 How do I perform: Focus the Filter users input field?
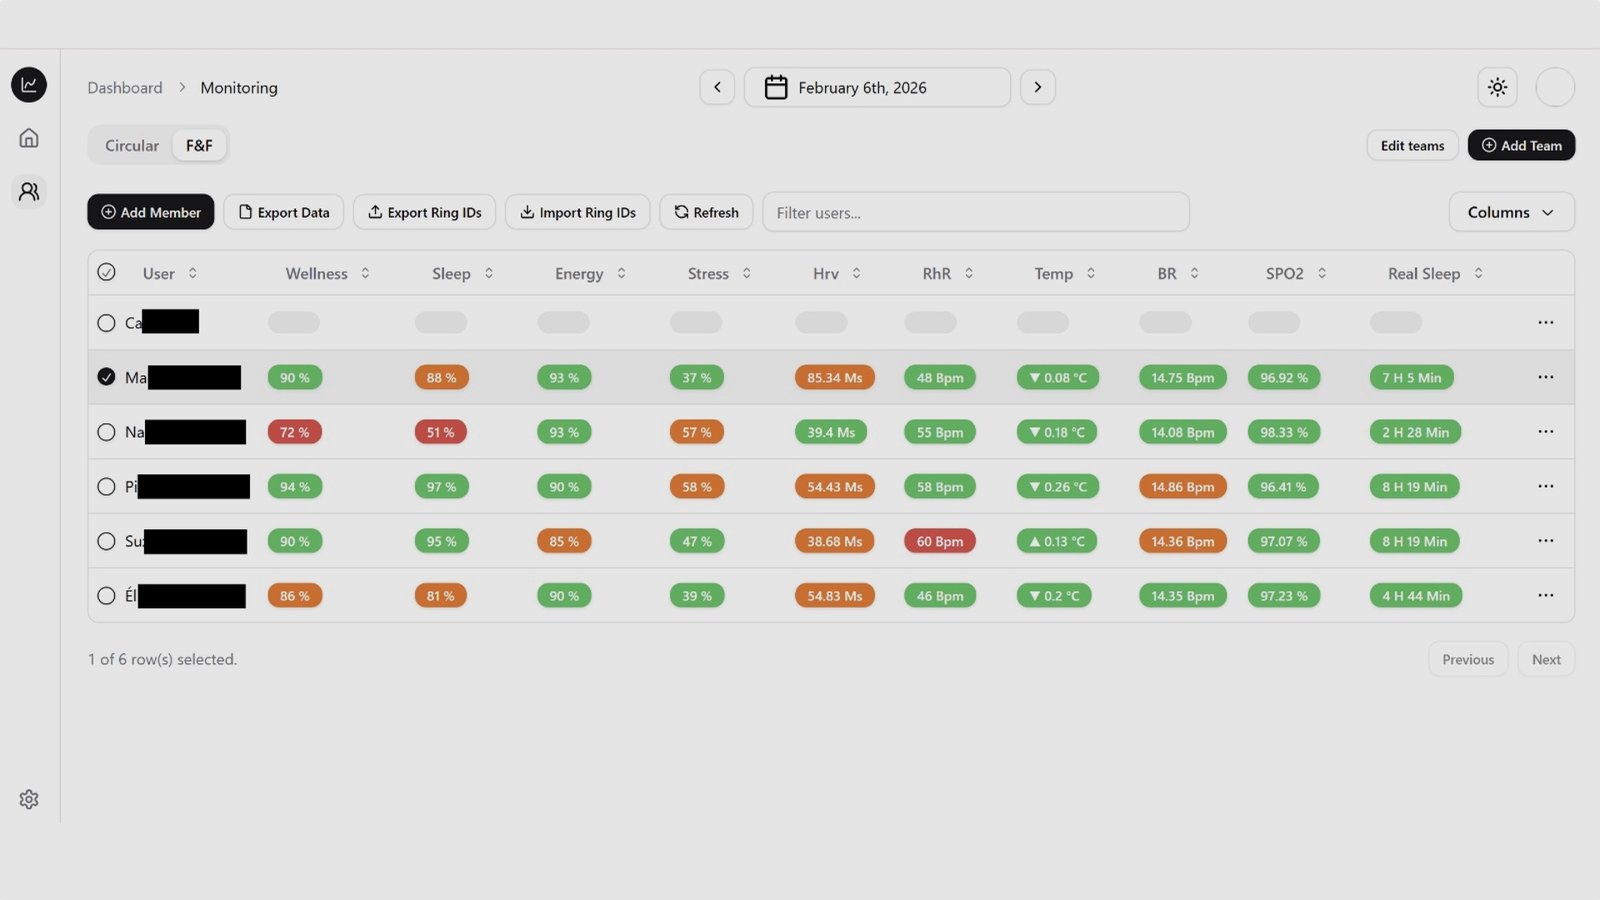[975, 212]
